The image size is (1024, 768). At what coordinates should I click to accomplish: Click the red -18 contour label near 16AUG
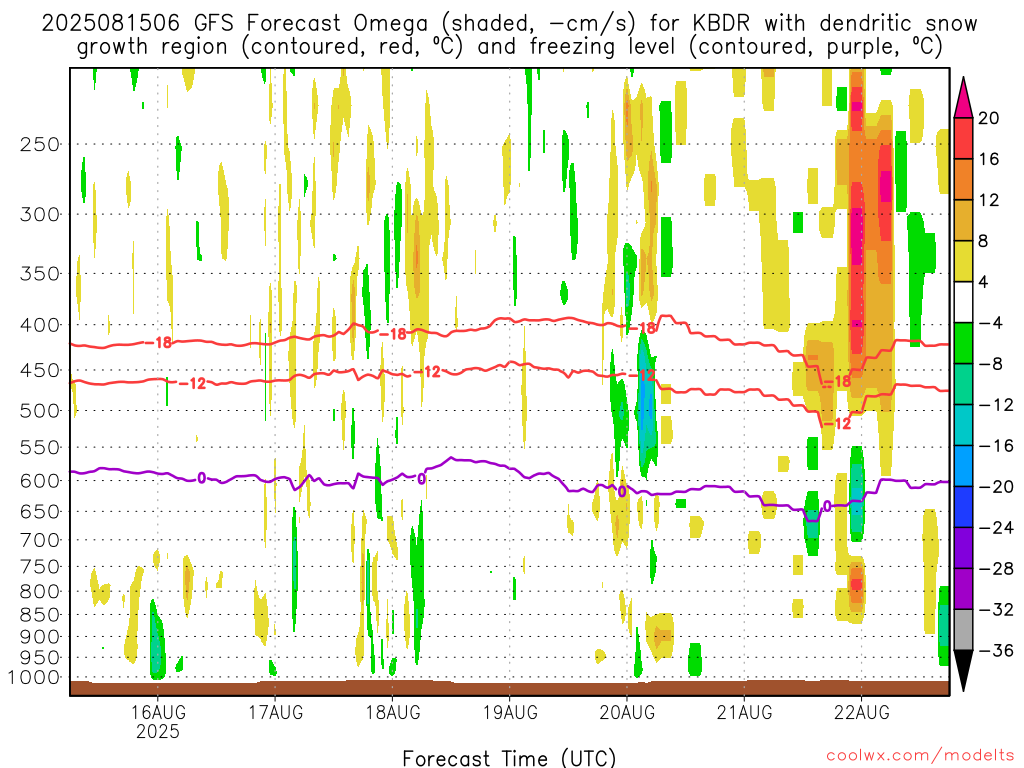pos(158,342)
